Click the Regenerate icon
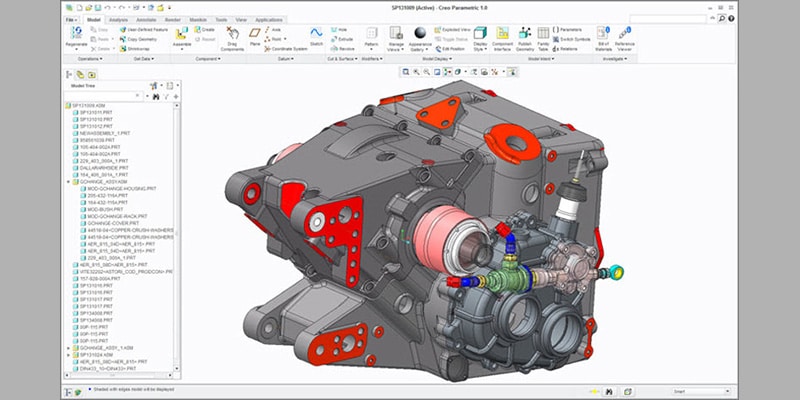 pos(76,33)
